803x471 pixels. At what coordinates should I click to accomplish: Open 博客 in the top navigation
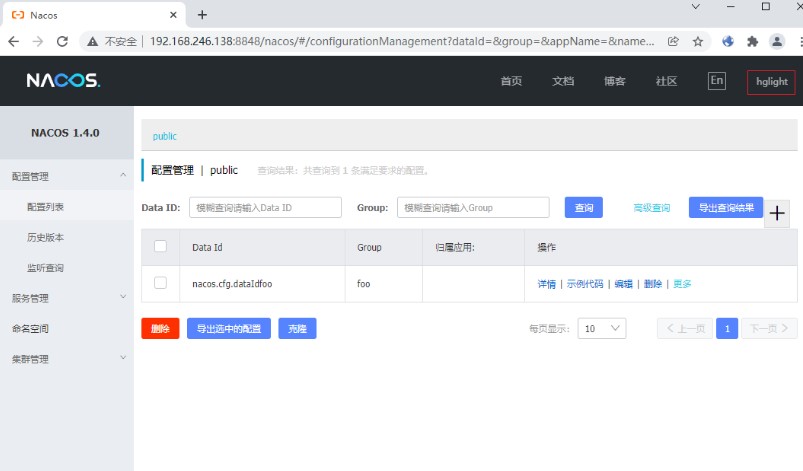pos(615,81)
